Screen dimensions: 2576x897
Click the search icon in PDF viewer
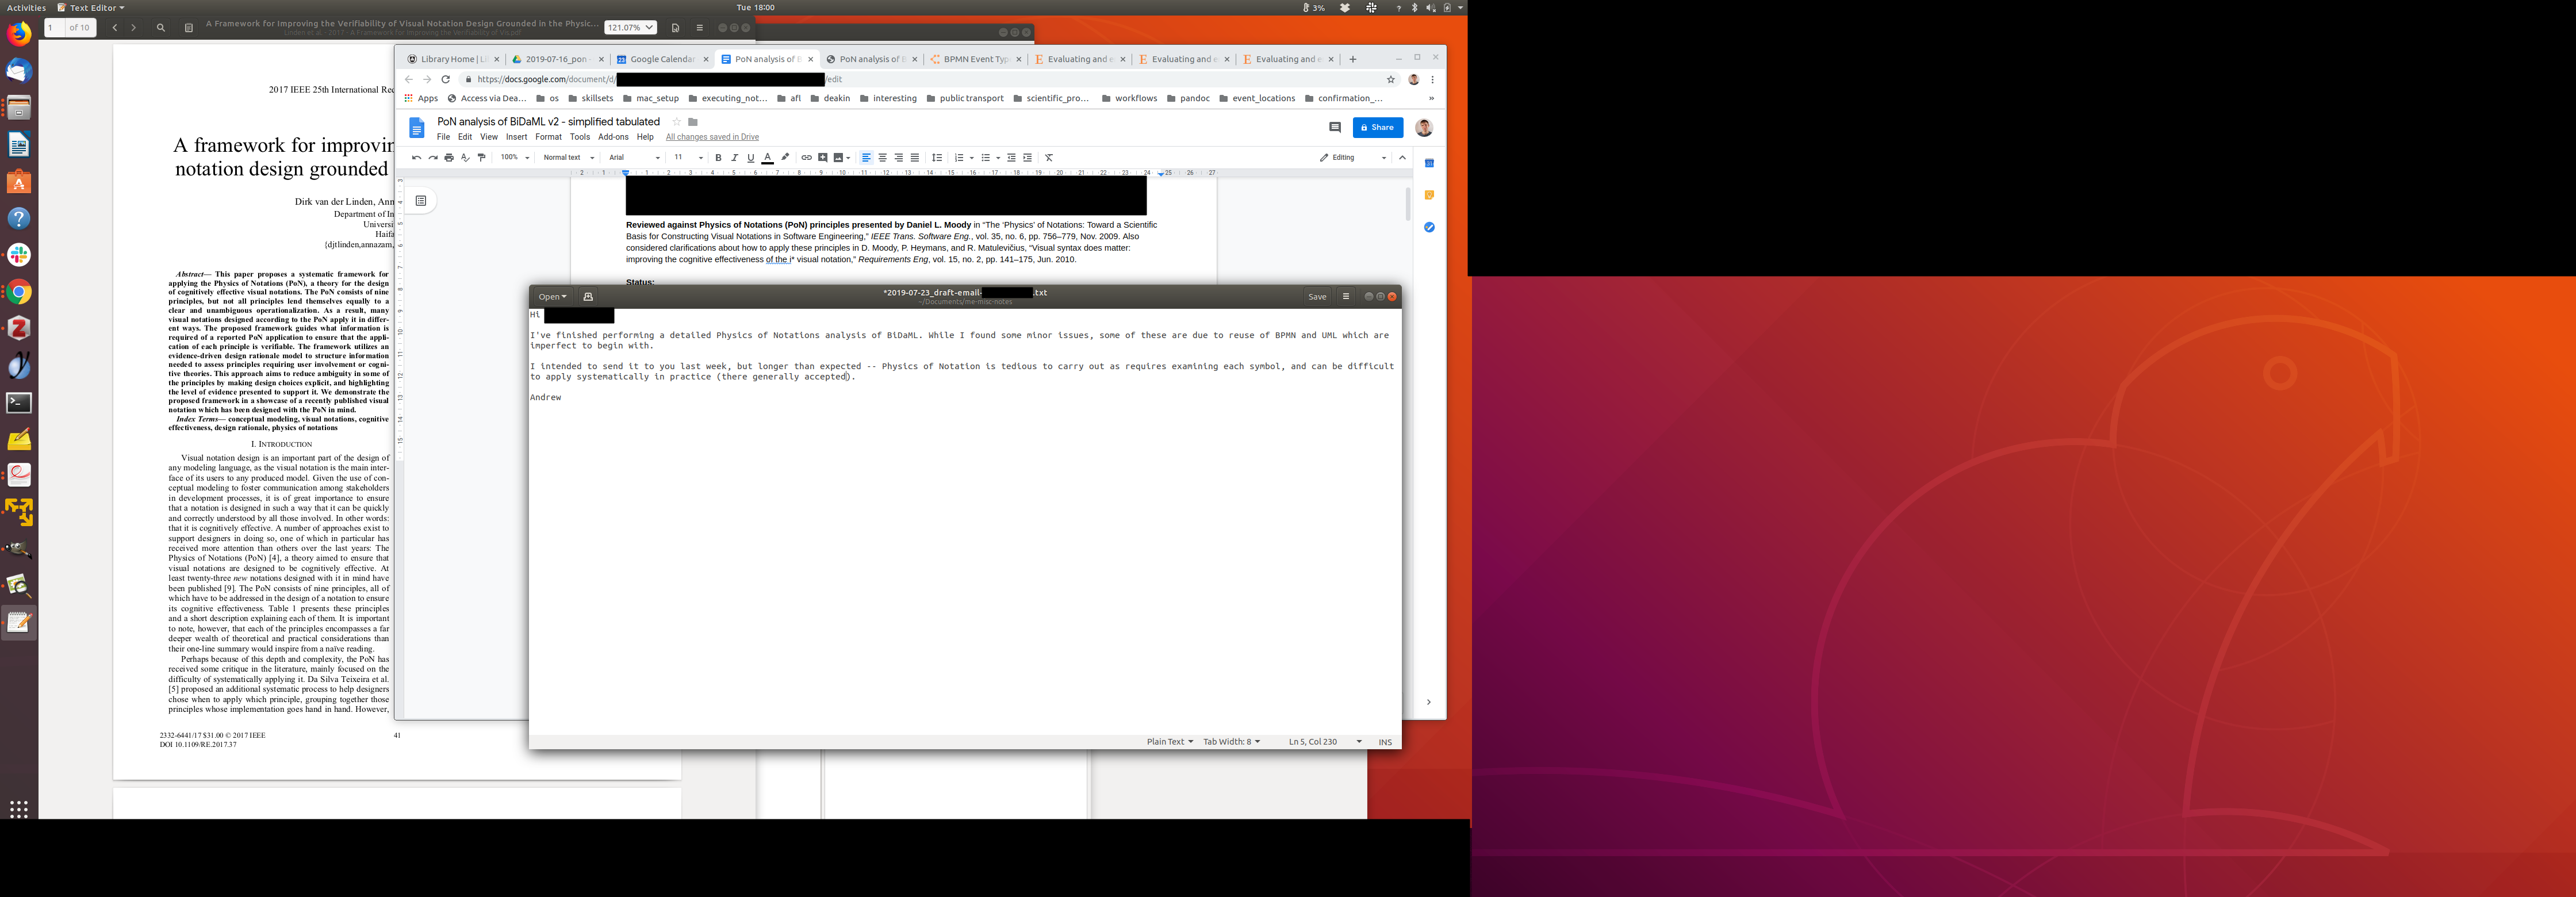[x=161, y=28]
